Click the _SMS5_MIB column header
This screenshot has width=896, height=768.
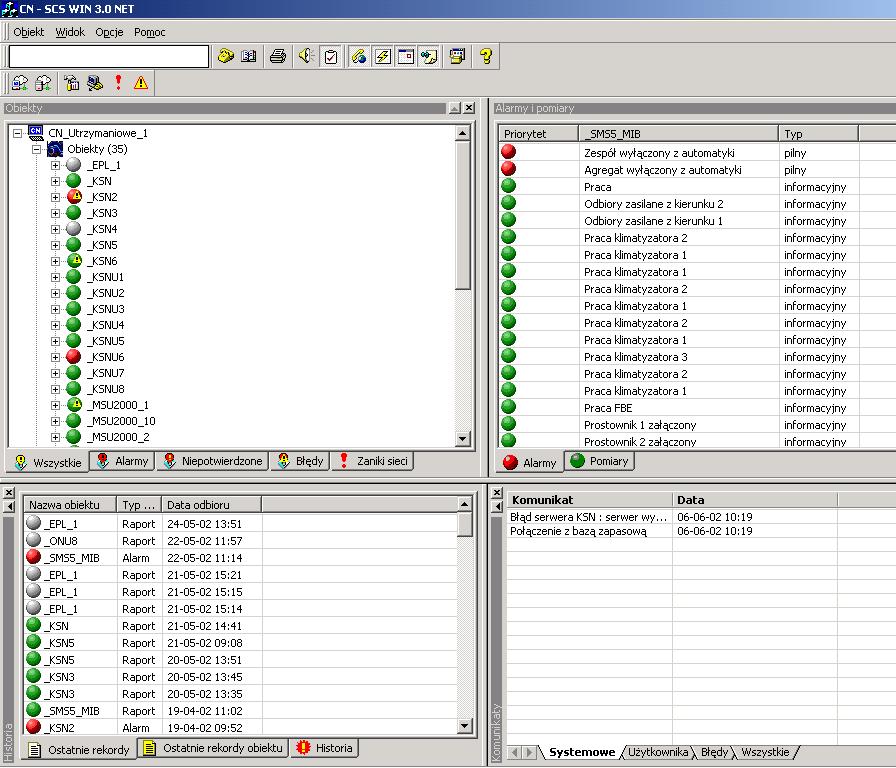coord(678,134)
